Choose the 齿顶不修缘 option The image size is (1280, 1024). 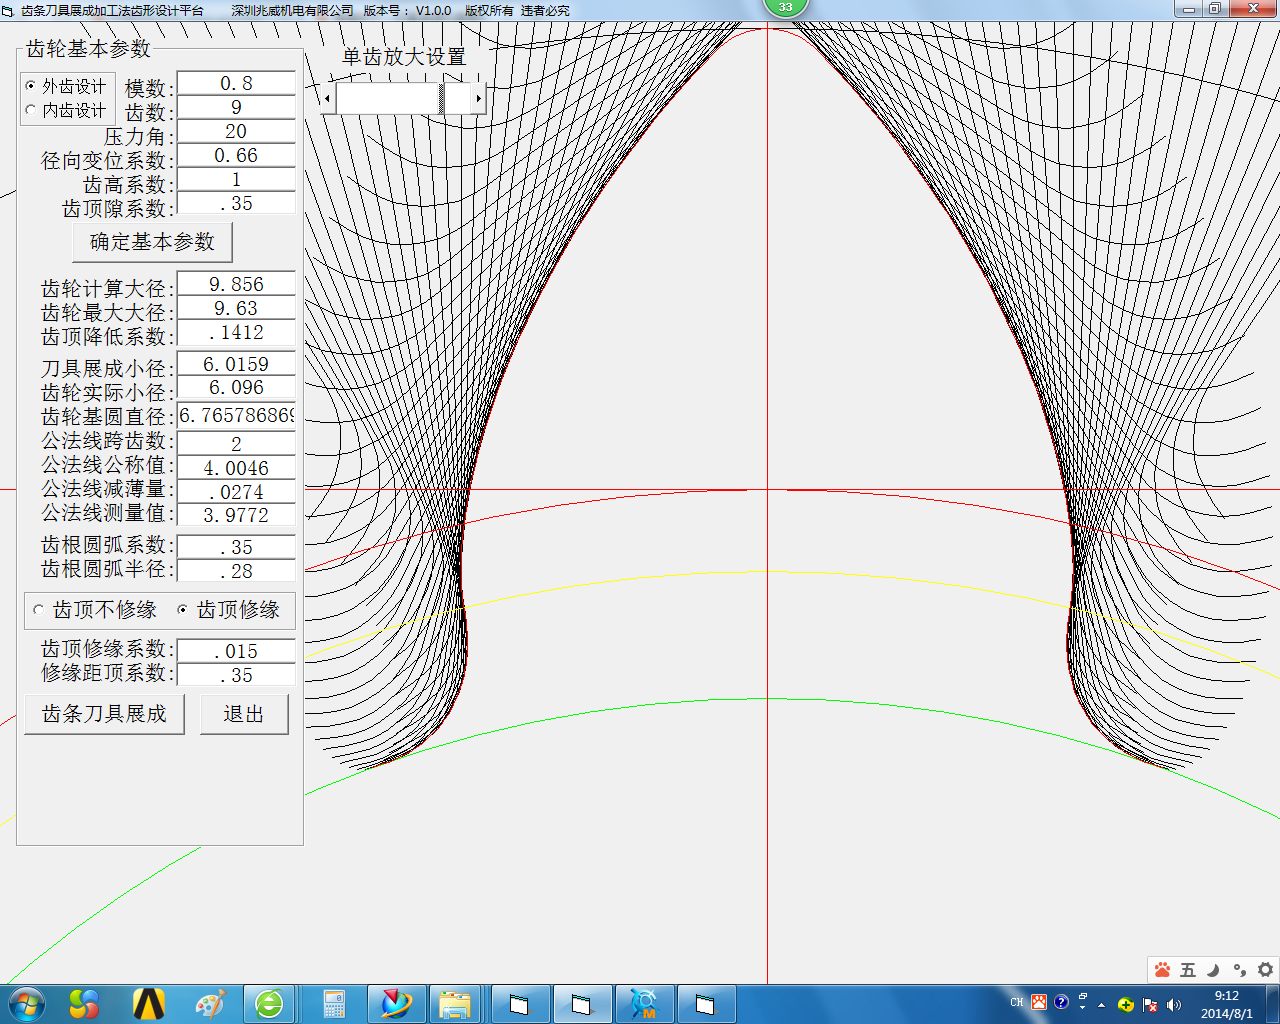[95, 609]
